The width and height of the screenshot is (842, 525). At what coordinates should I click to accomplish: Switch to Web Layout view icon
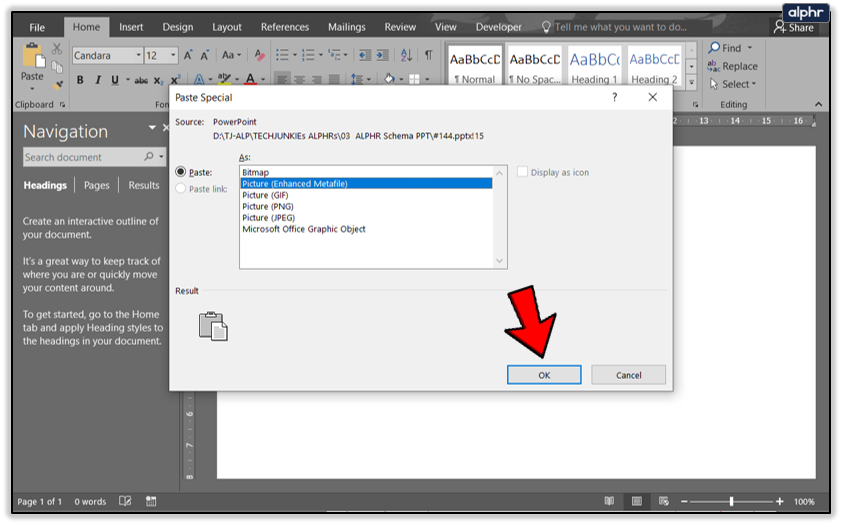(664, 501)
